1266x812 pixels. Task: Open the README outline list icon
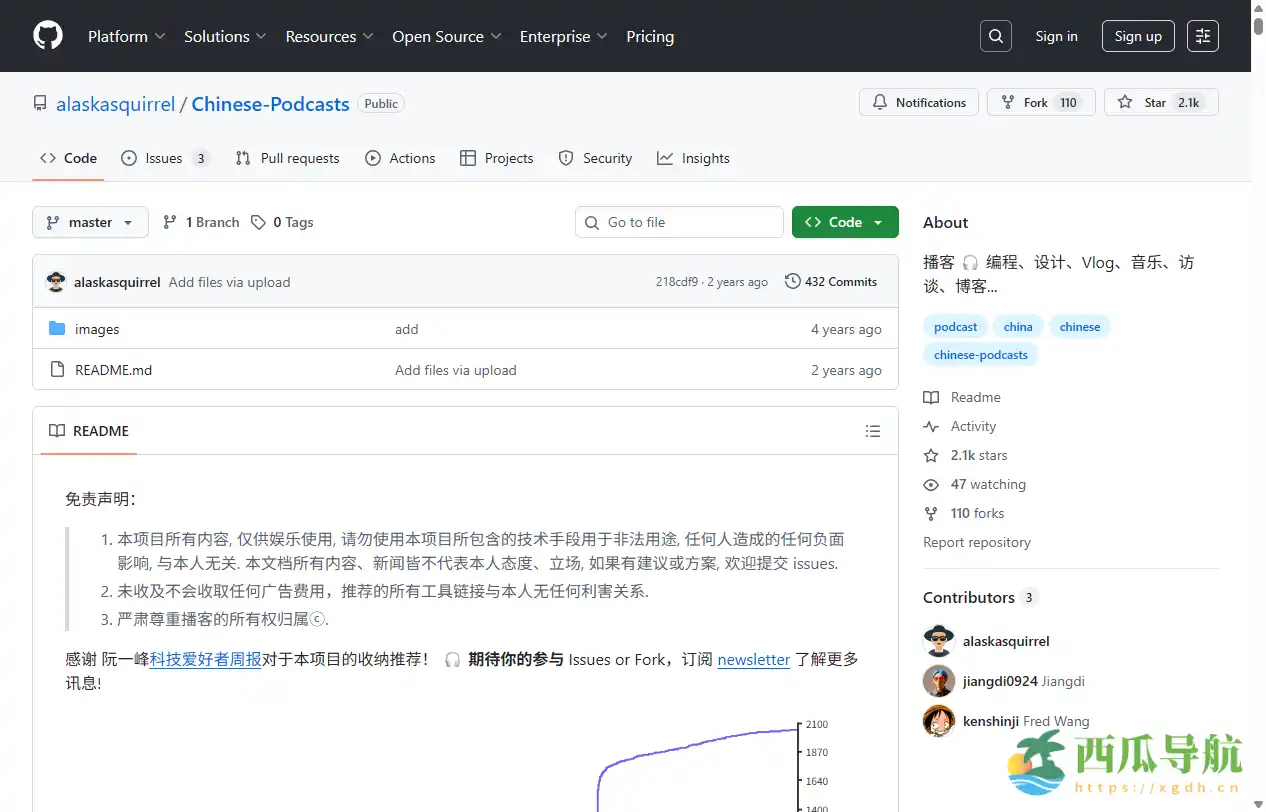click(873, 431)
